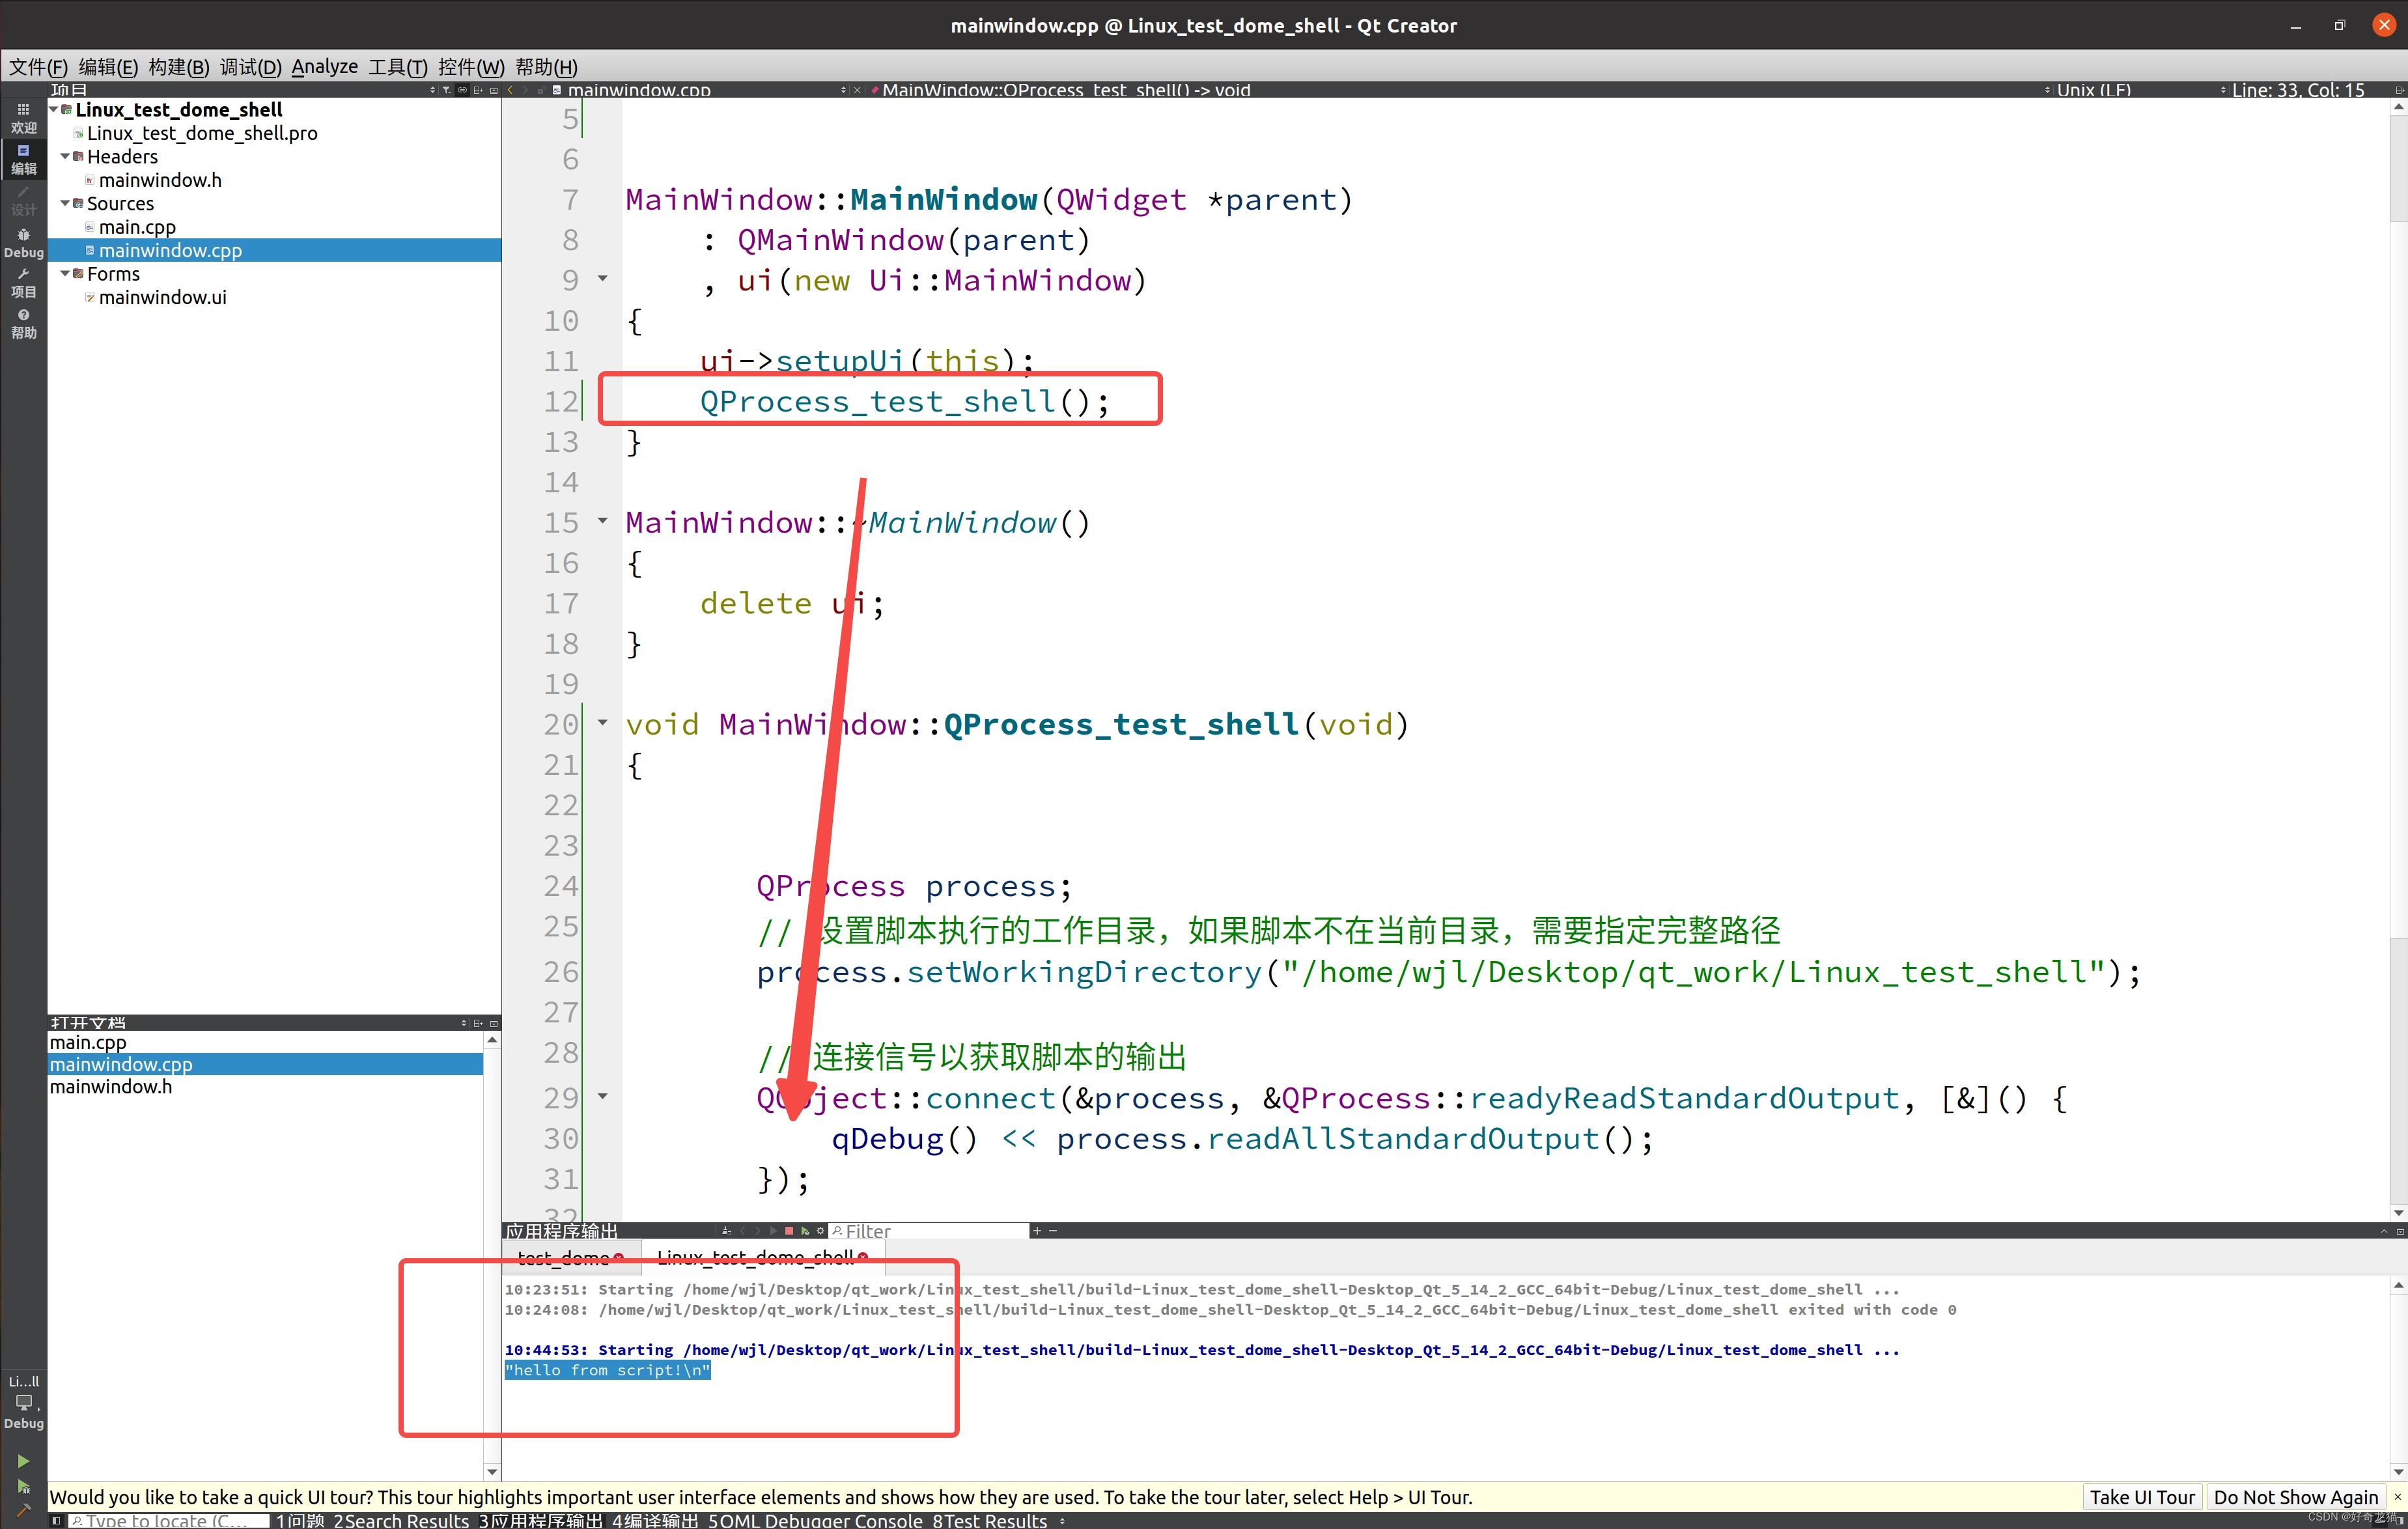Collapse the Forms folder

point(65,273)
